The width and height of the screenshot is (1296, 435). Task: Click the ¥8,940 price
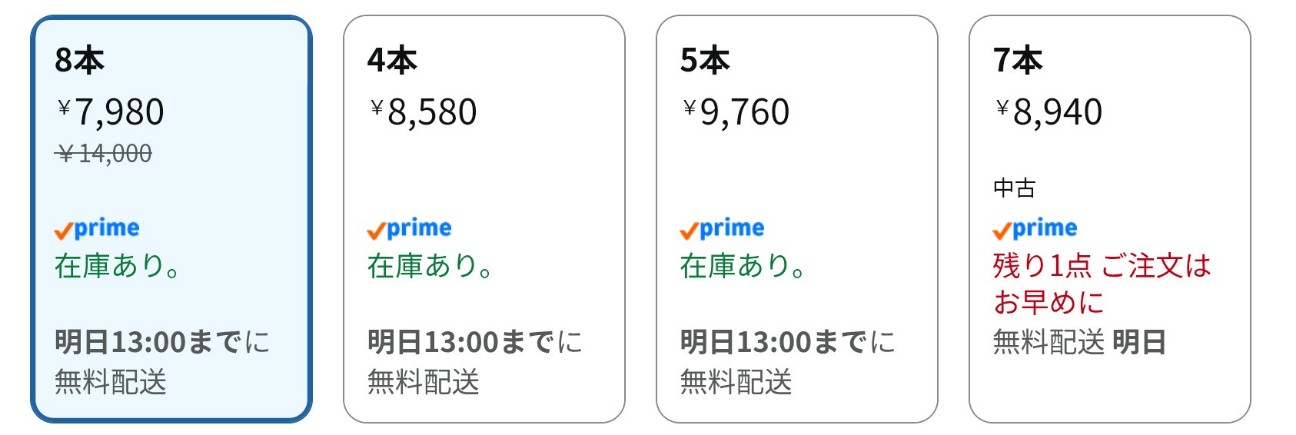1049,112
